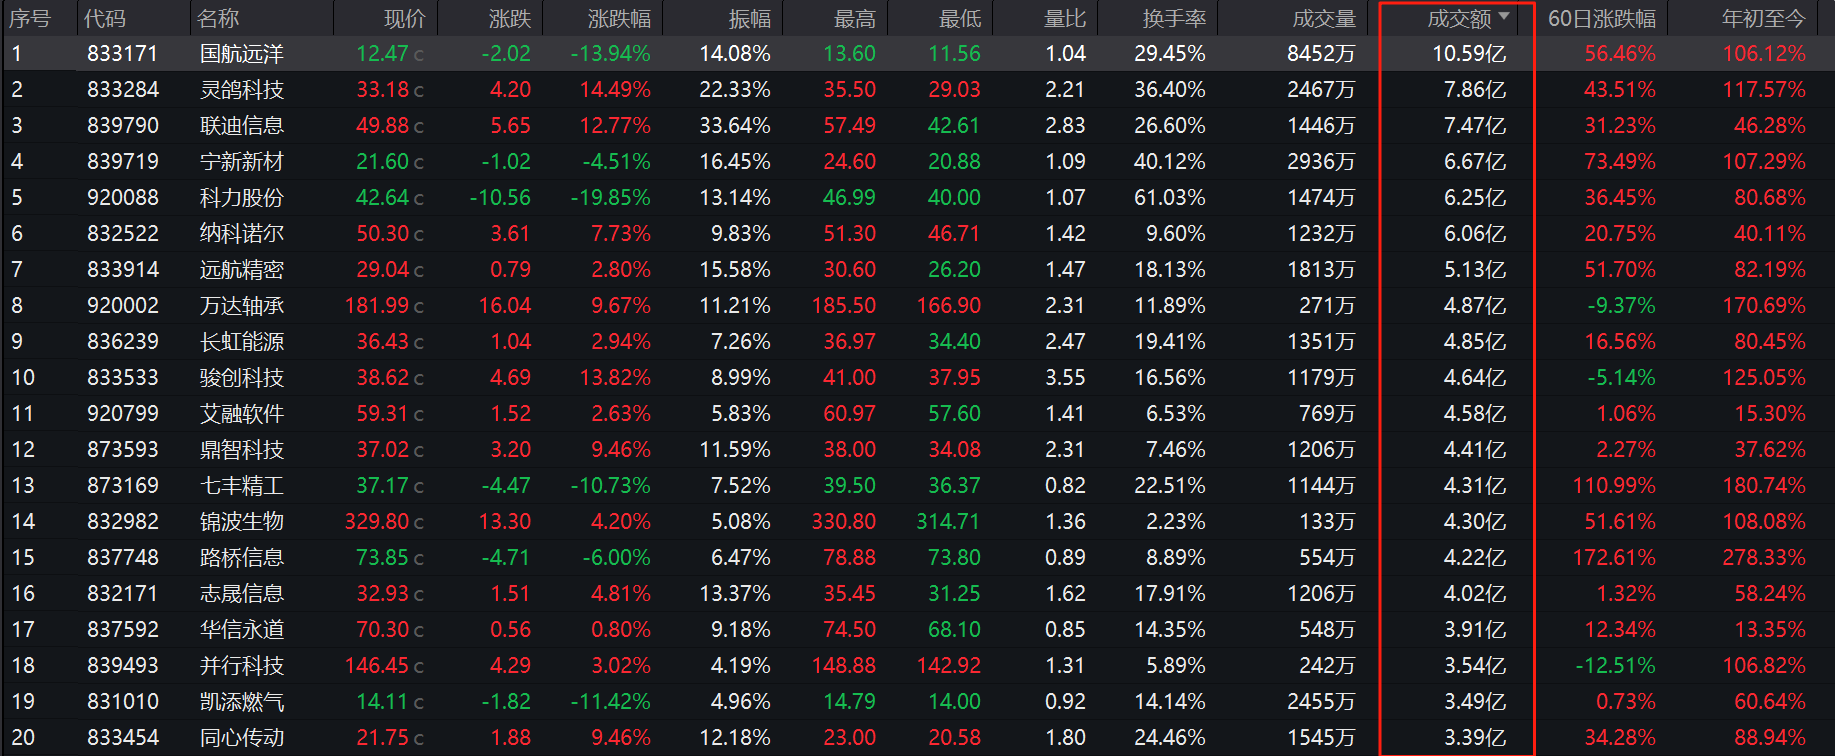1835x756 pixels.
Task: Select stock 国航远洋 row
Action: click(917, 54)
